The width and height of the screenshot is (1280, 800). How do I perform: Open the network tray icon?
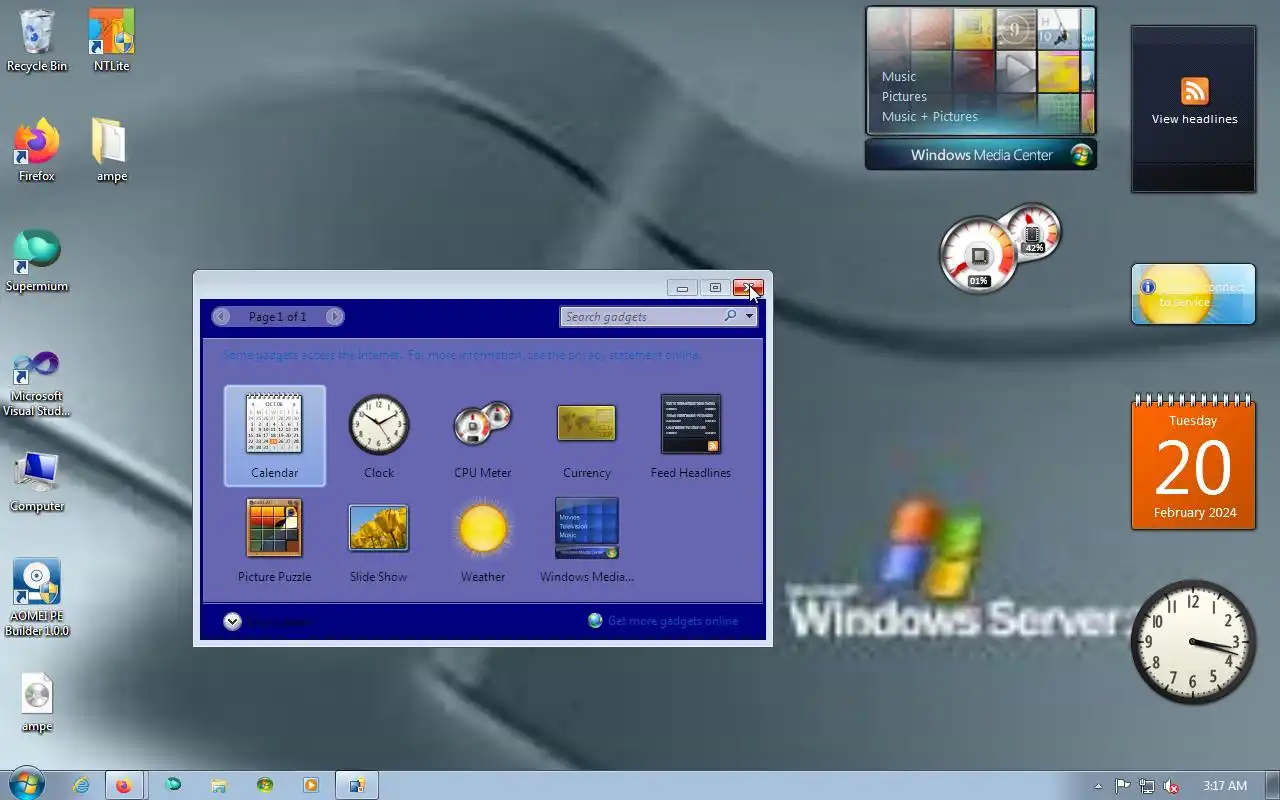point(1147,786)
